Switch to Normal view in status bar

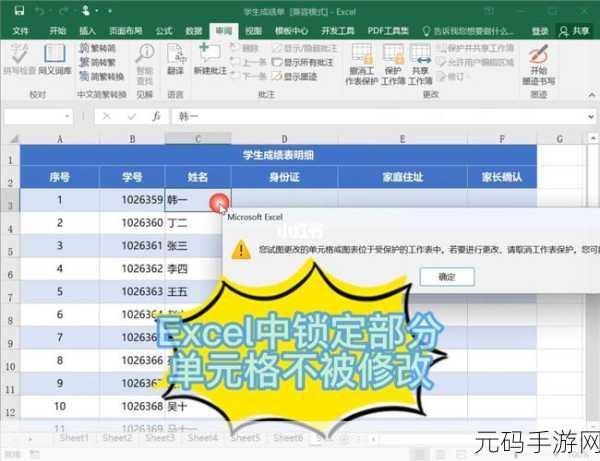(x=419, y=454)
